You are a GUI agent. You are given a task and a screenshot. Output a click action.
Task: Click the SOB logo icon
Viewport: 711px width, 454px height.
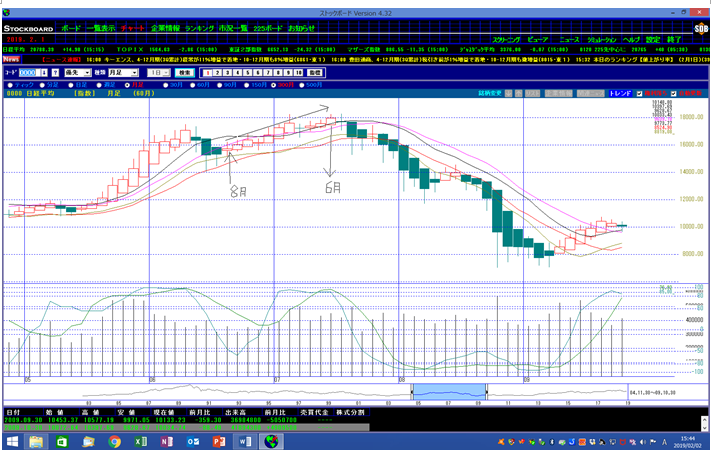click(701, 29)
